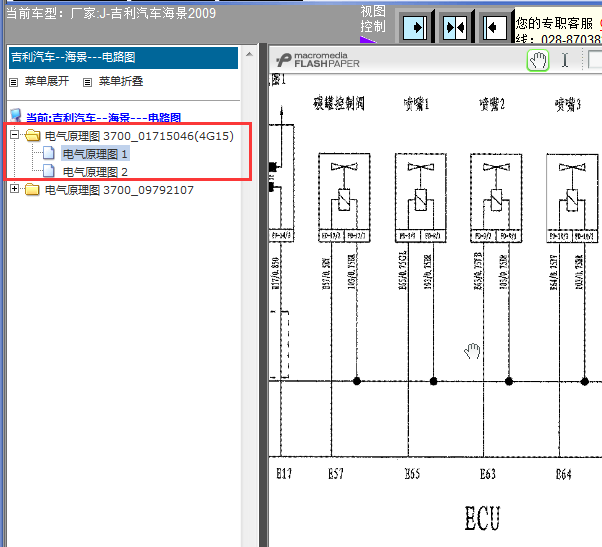Select the FlashPaper hand pan tool

[538, 60]
